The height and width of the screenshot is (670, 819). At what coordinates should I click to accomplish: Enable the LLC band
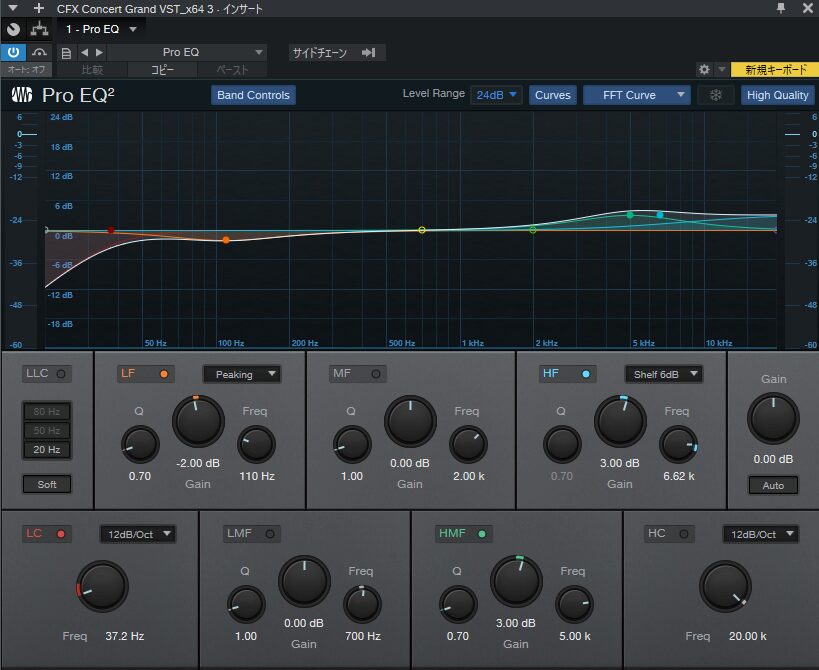pyautogui.click(x=46, y=374)
